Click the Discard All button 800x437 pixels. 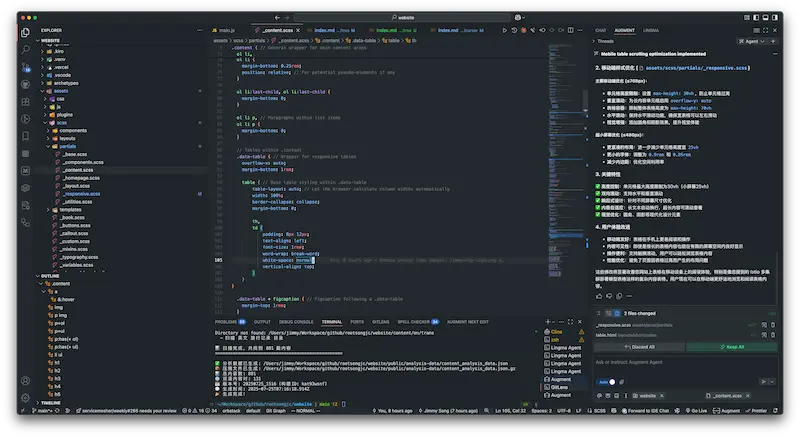(x=640, y=347)
